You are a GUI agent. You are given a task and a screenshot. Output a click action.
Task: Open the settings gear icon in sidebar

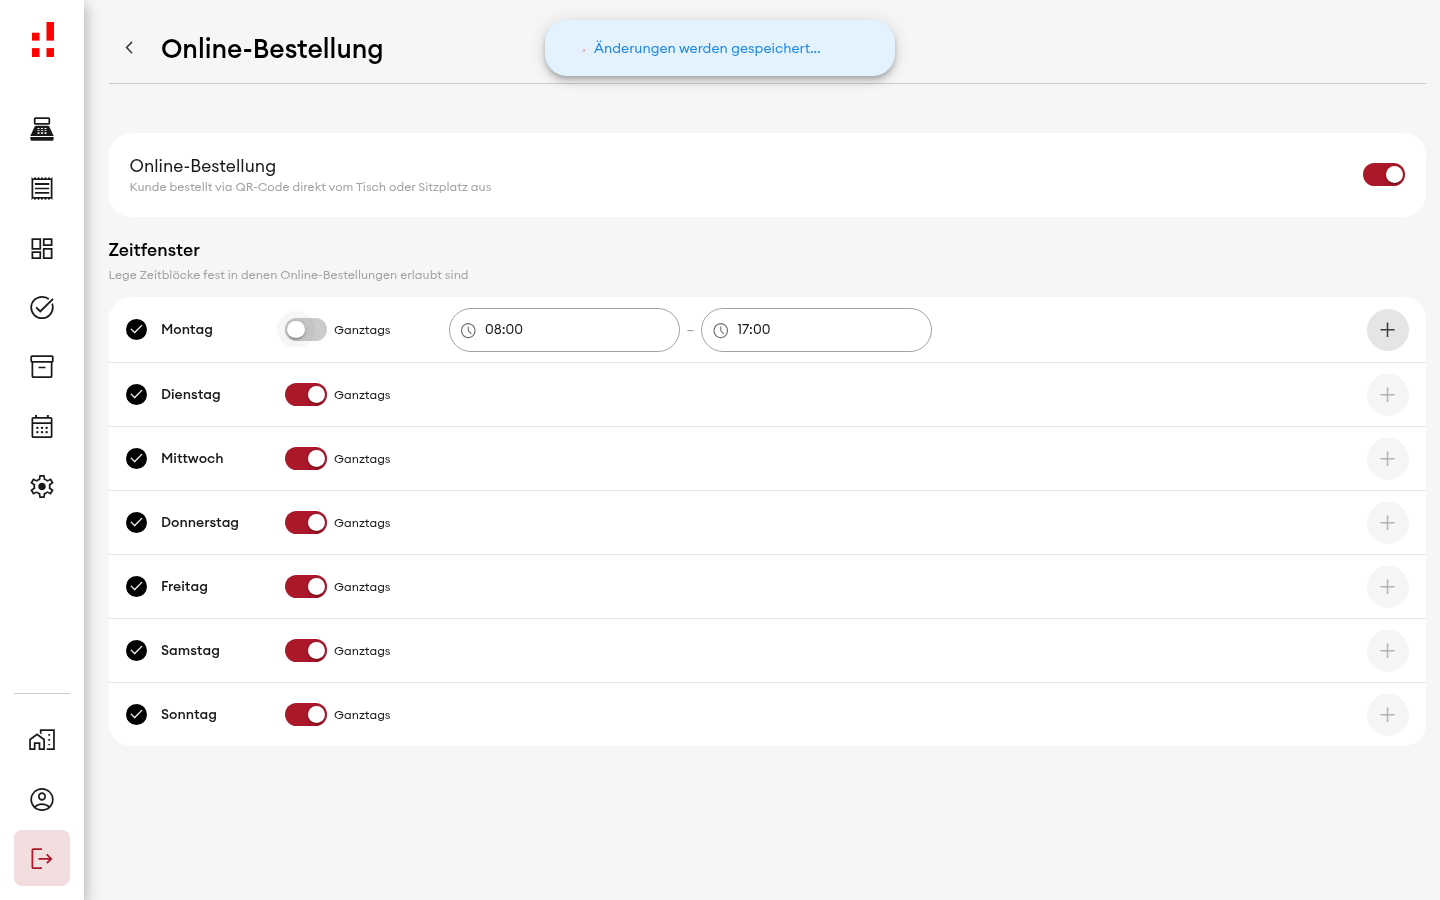click(42, 486)
